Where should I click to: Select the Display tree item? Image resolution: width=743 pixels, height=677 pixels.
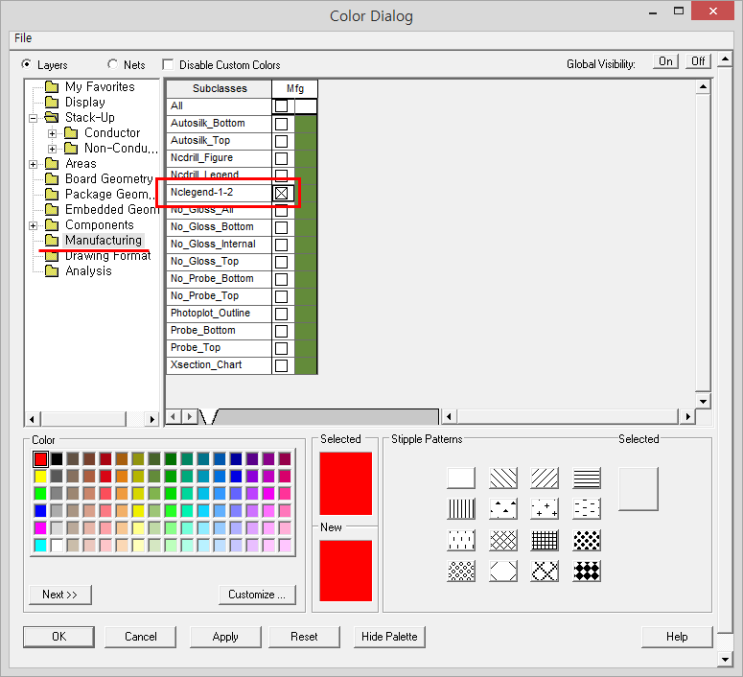click(x=85, y=102)
